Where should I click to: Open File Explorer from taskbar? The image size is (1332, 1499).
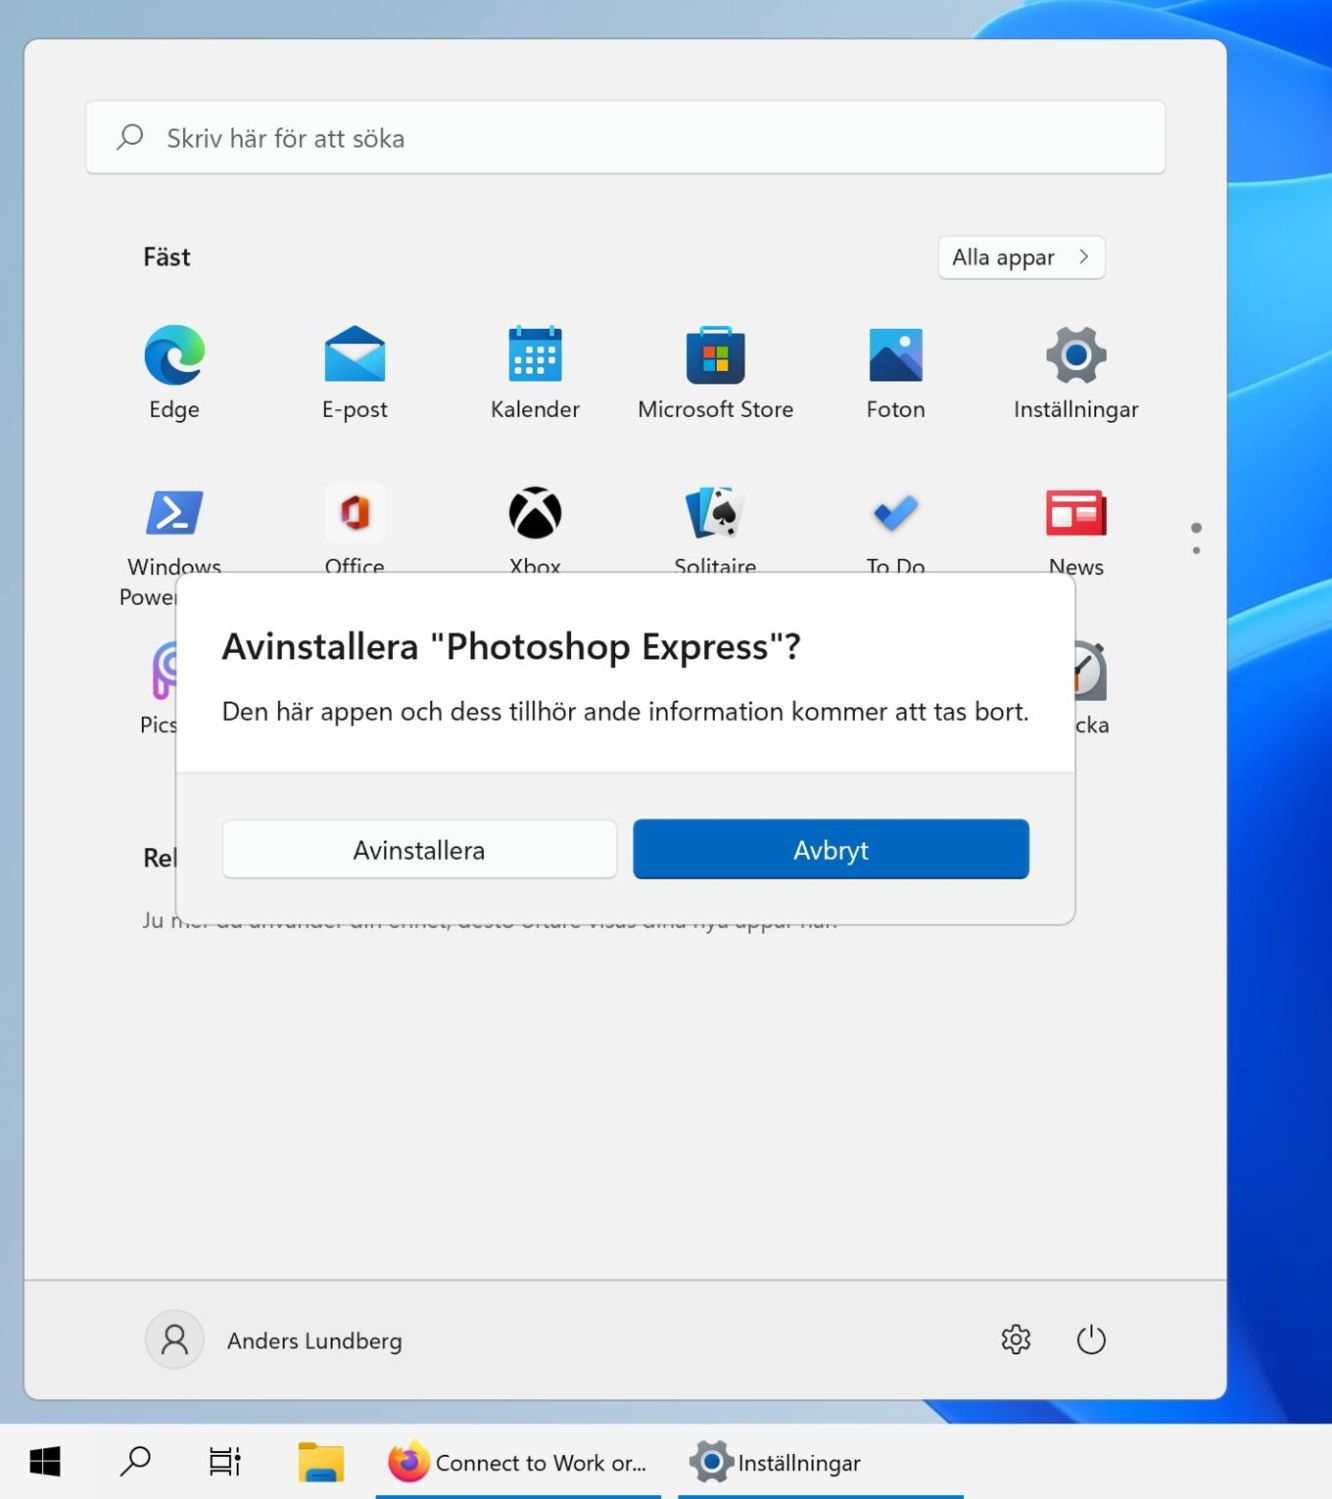point(321,1462)
